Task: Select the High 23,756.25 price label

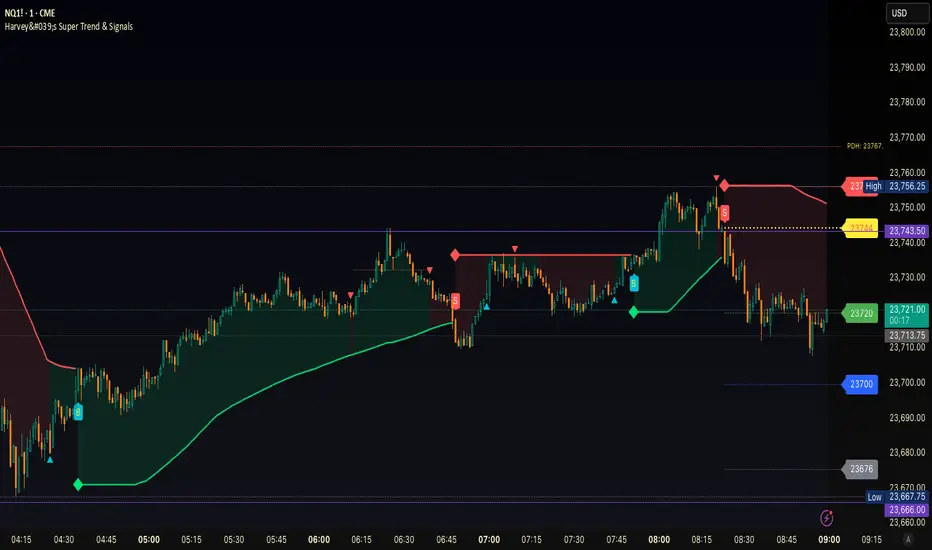Action: pos(895,186)
